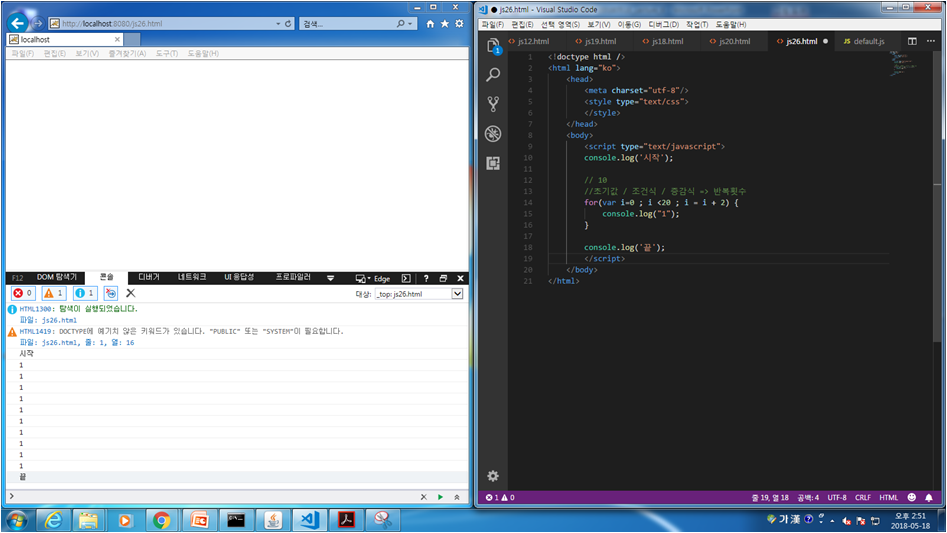
Task: Open Source Control icon in VS Code
Action: (493, 104)
